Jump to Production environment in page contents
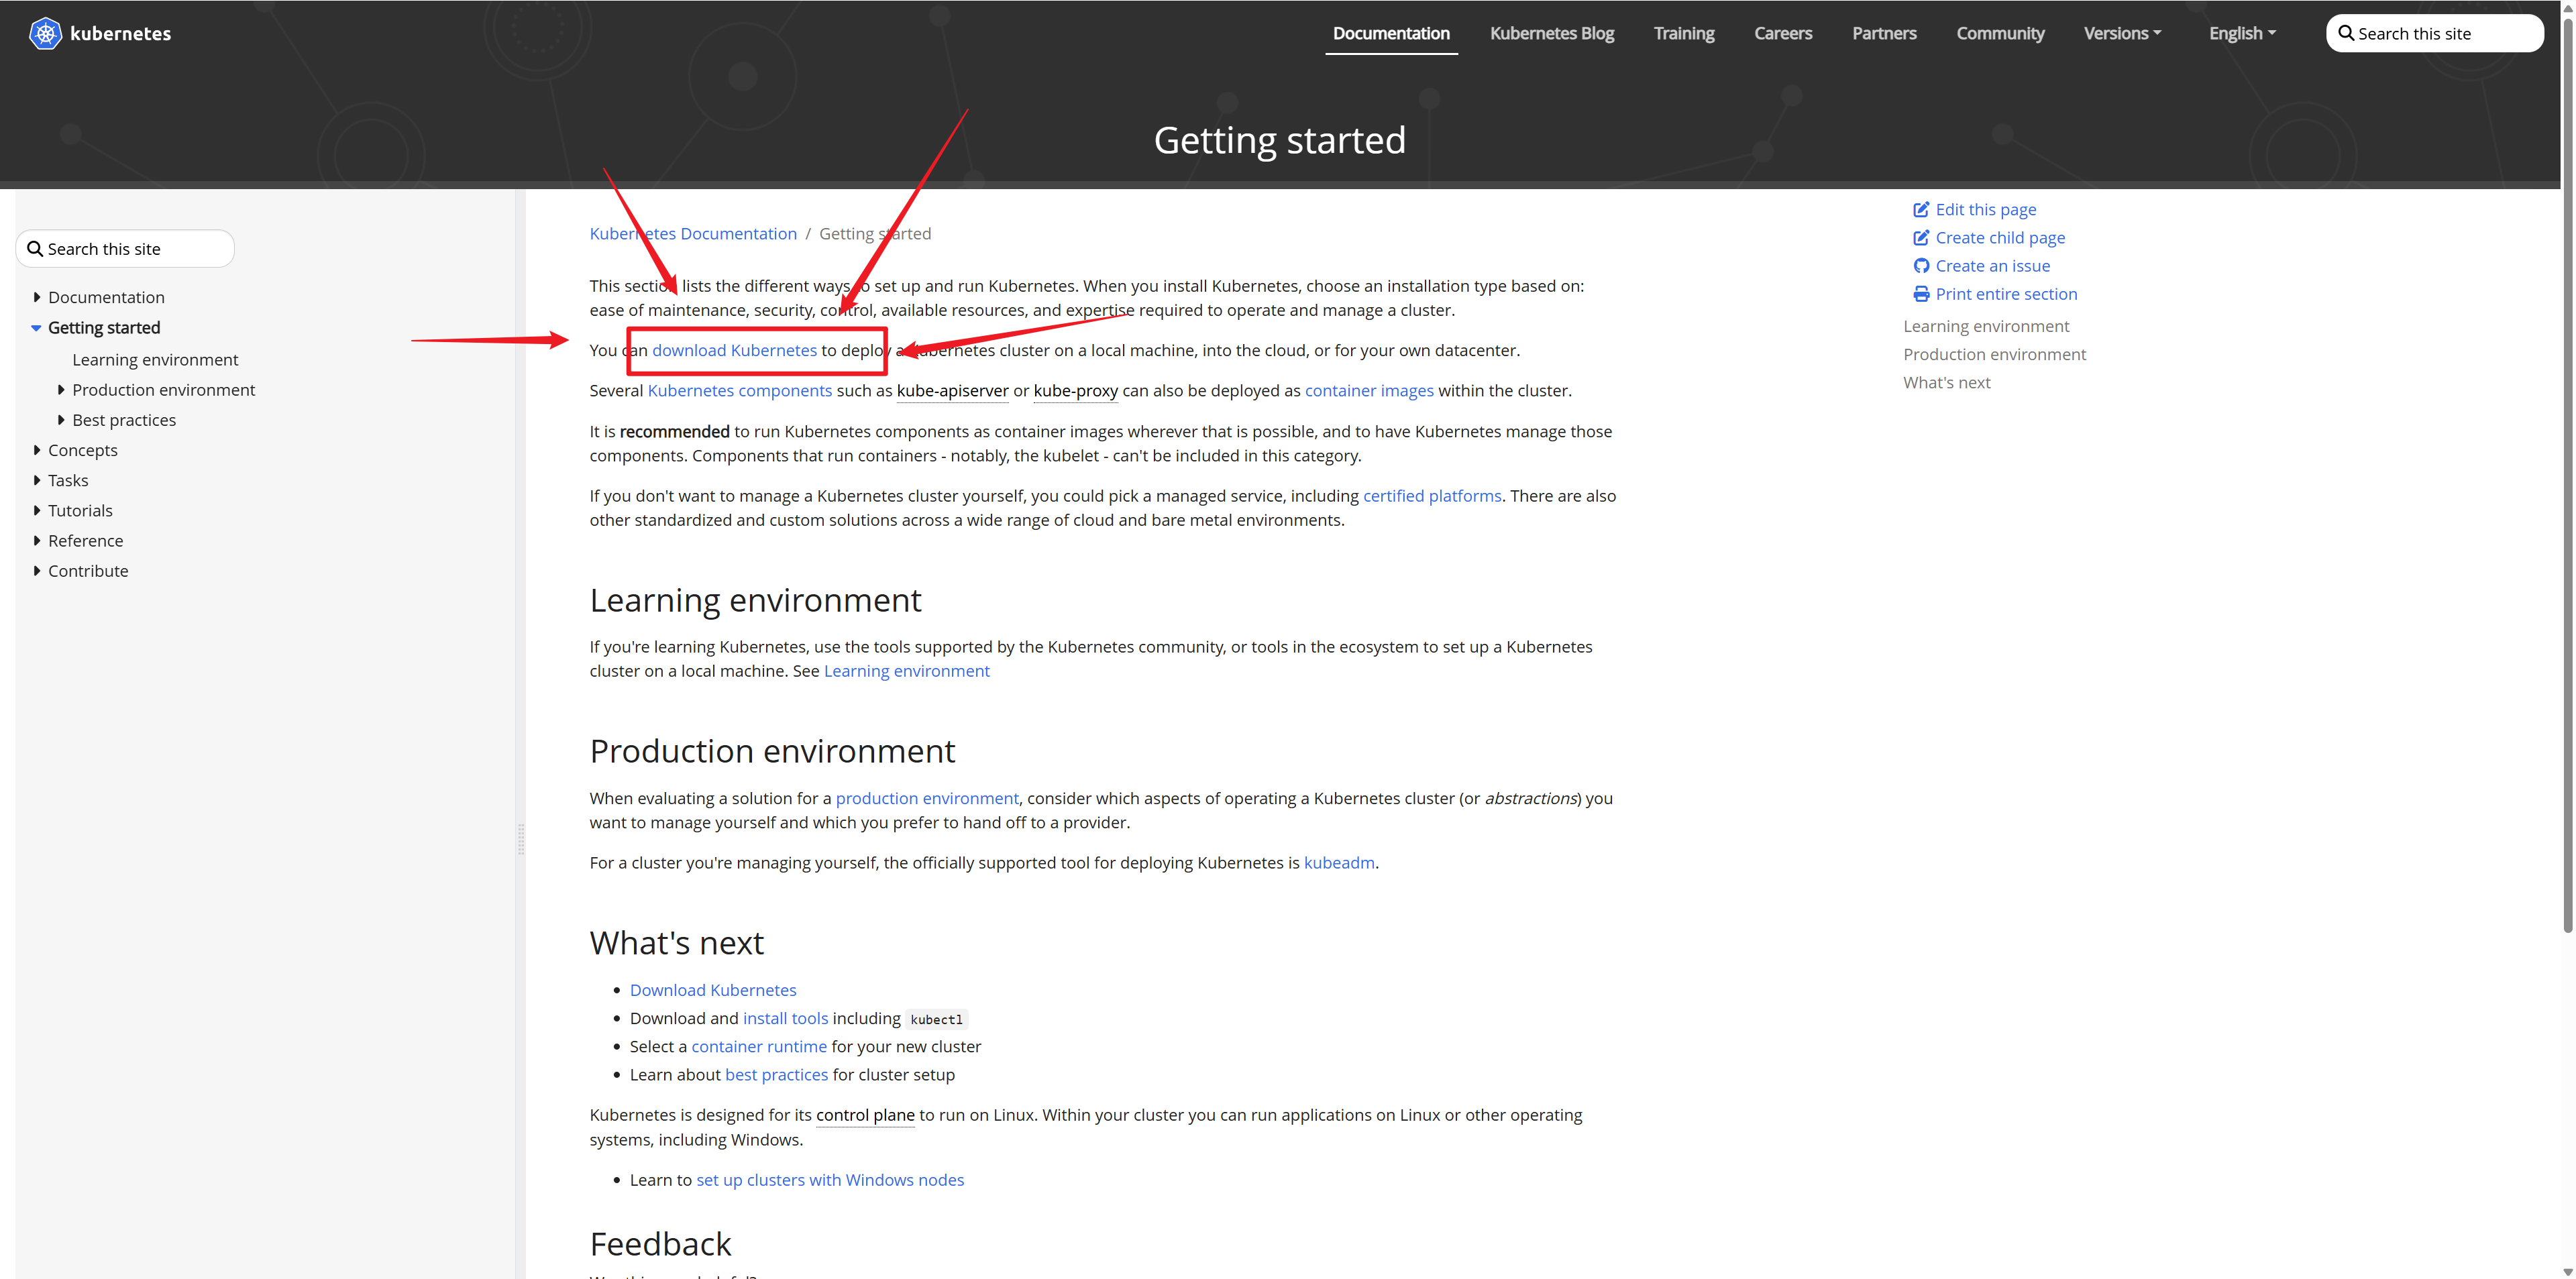 pyautogui.click(x=1994, y=354)
